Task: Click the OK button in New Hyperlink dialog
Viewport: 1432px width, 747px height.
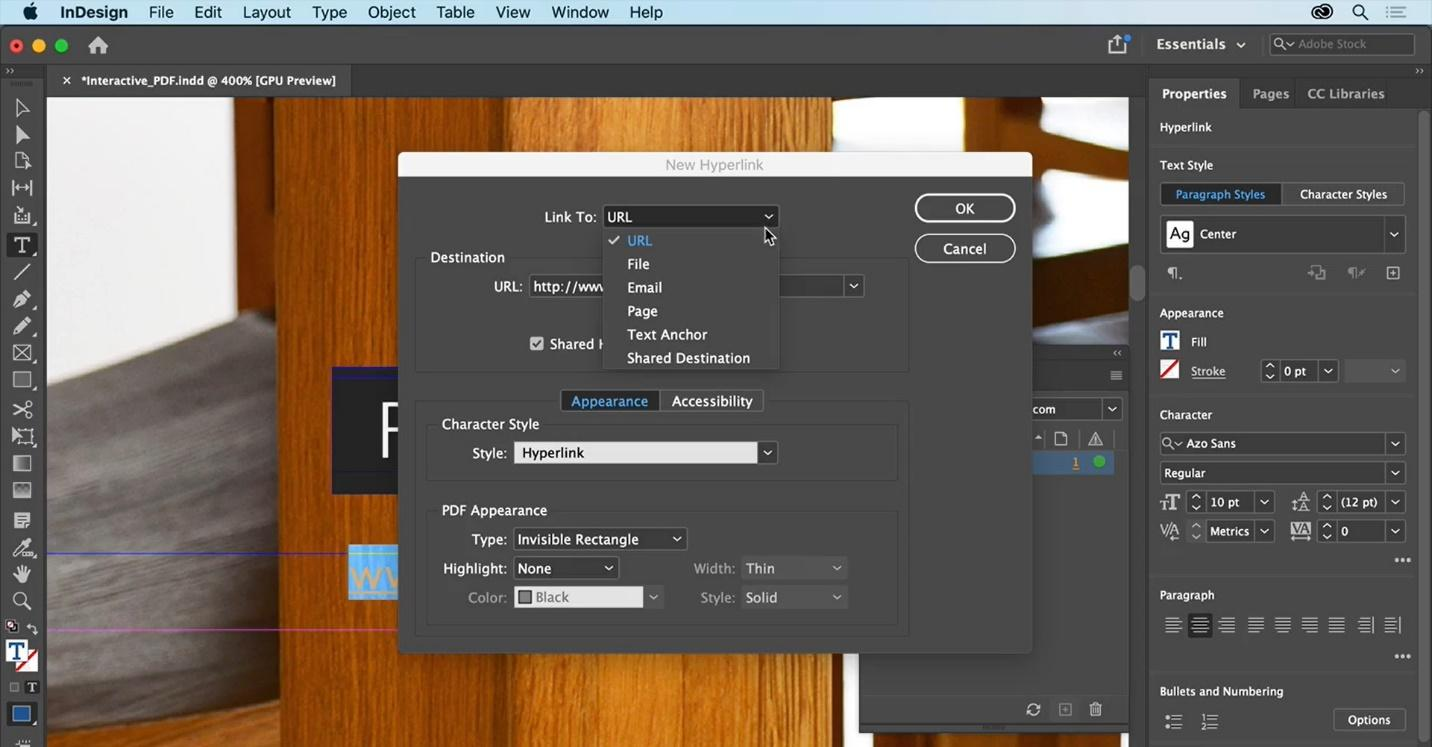Action: pyautogui.click(x=963, y=208)
